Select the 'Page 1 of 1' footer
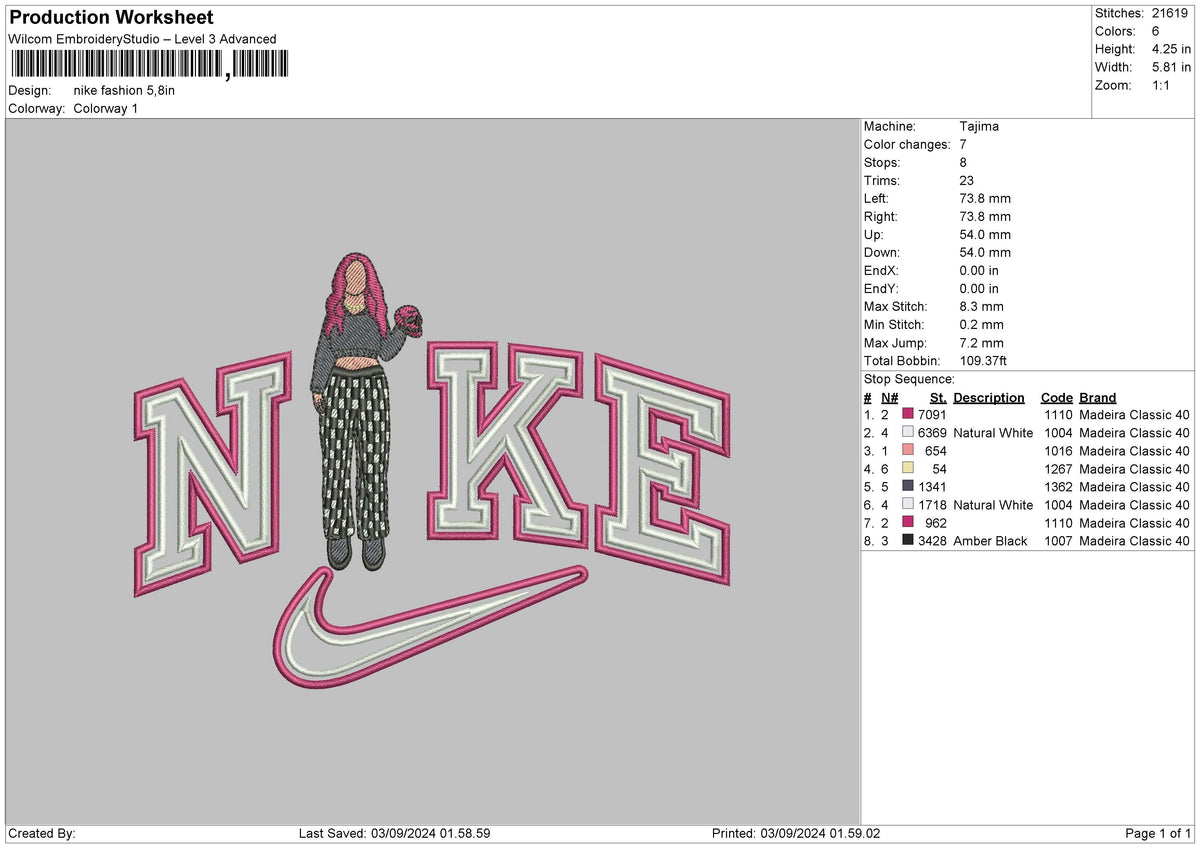 click(1158, 834)
